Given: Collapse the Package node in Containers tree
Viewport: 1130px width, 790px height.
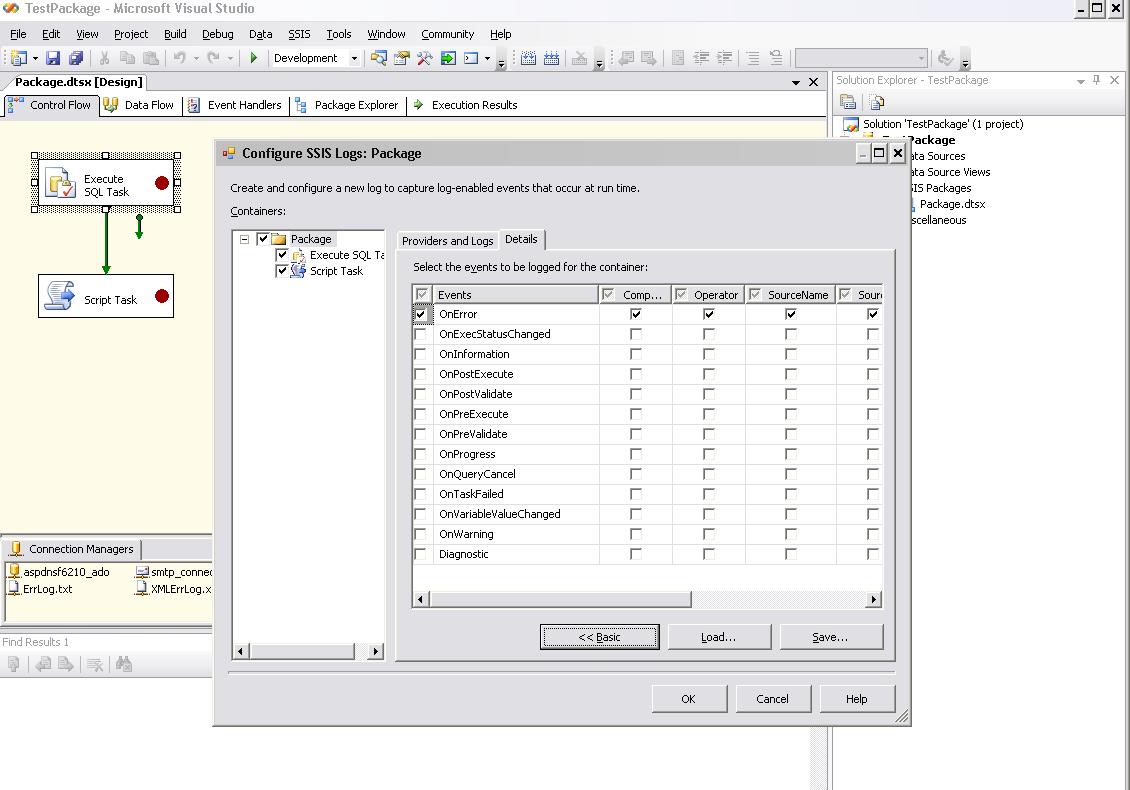Looking at the screenshot, I should click(244, 239).
